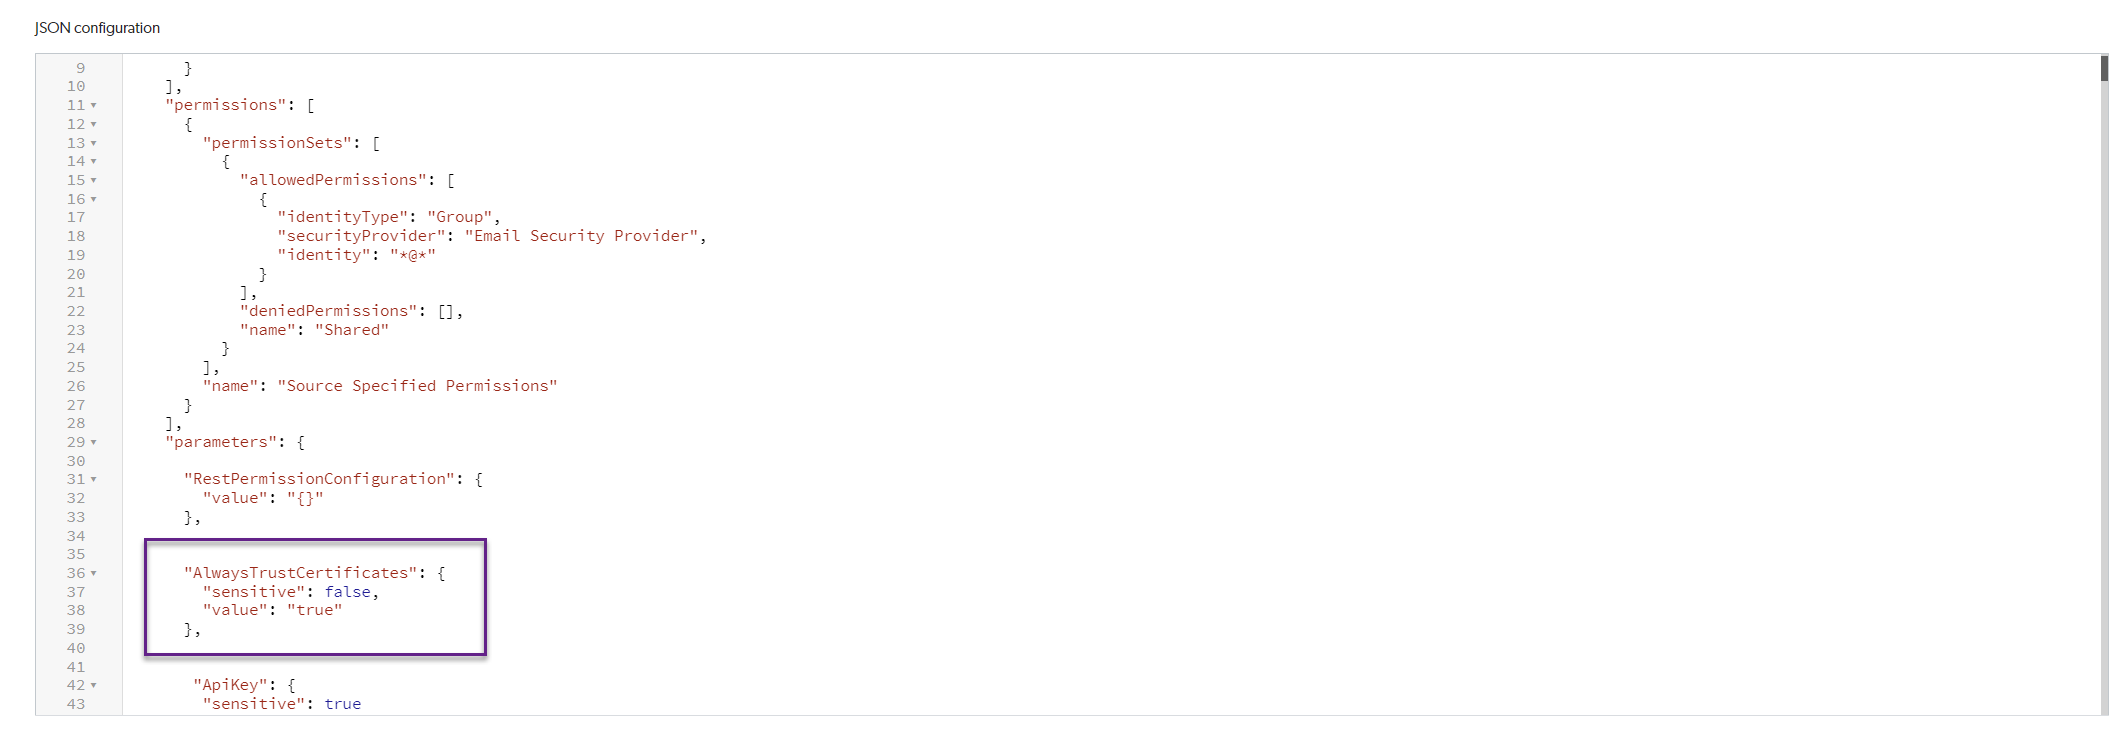Click the "Shared" name value
The image size is (2120, 737).
coord(352,330)
